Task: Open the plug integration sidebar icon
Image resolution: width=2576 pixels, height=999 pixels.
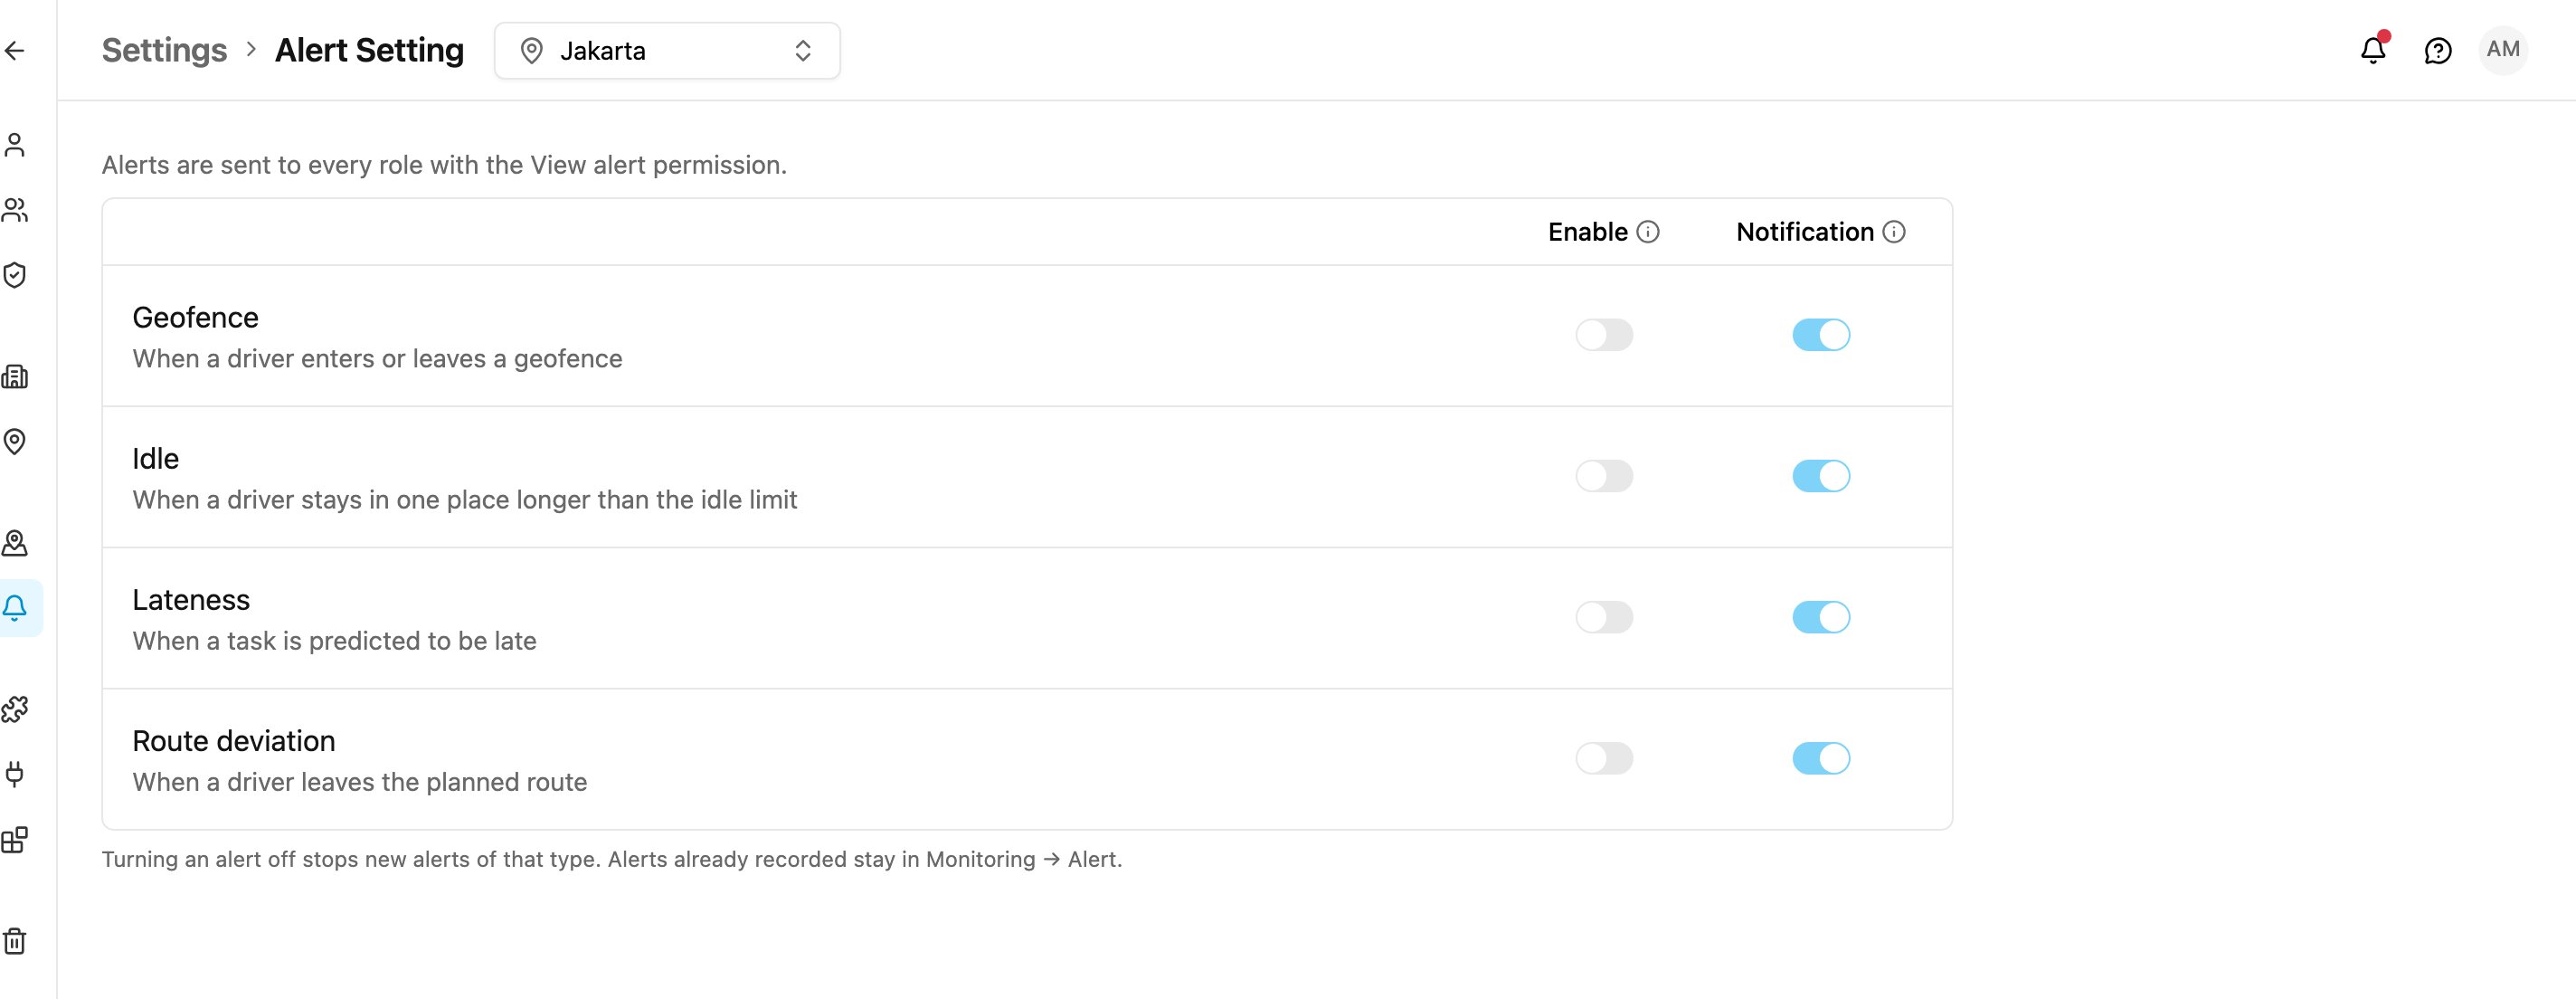Action: click(x=15, y=774)
